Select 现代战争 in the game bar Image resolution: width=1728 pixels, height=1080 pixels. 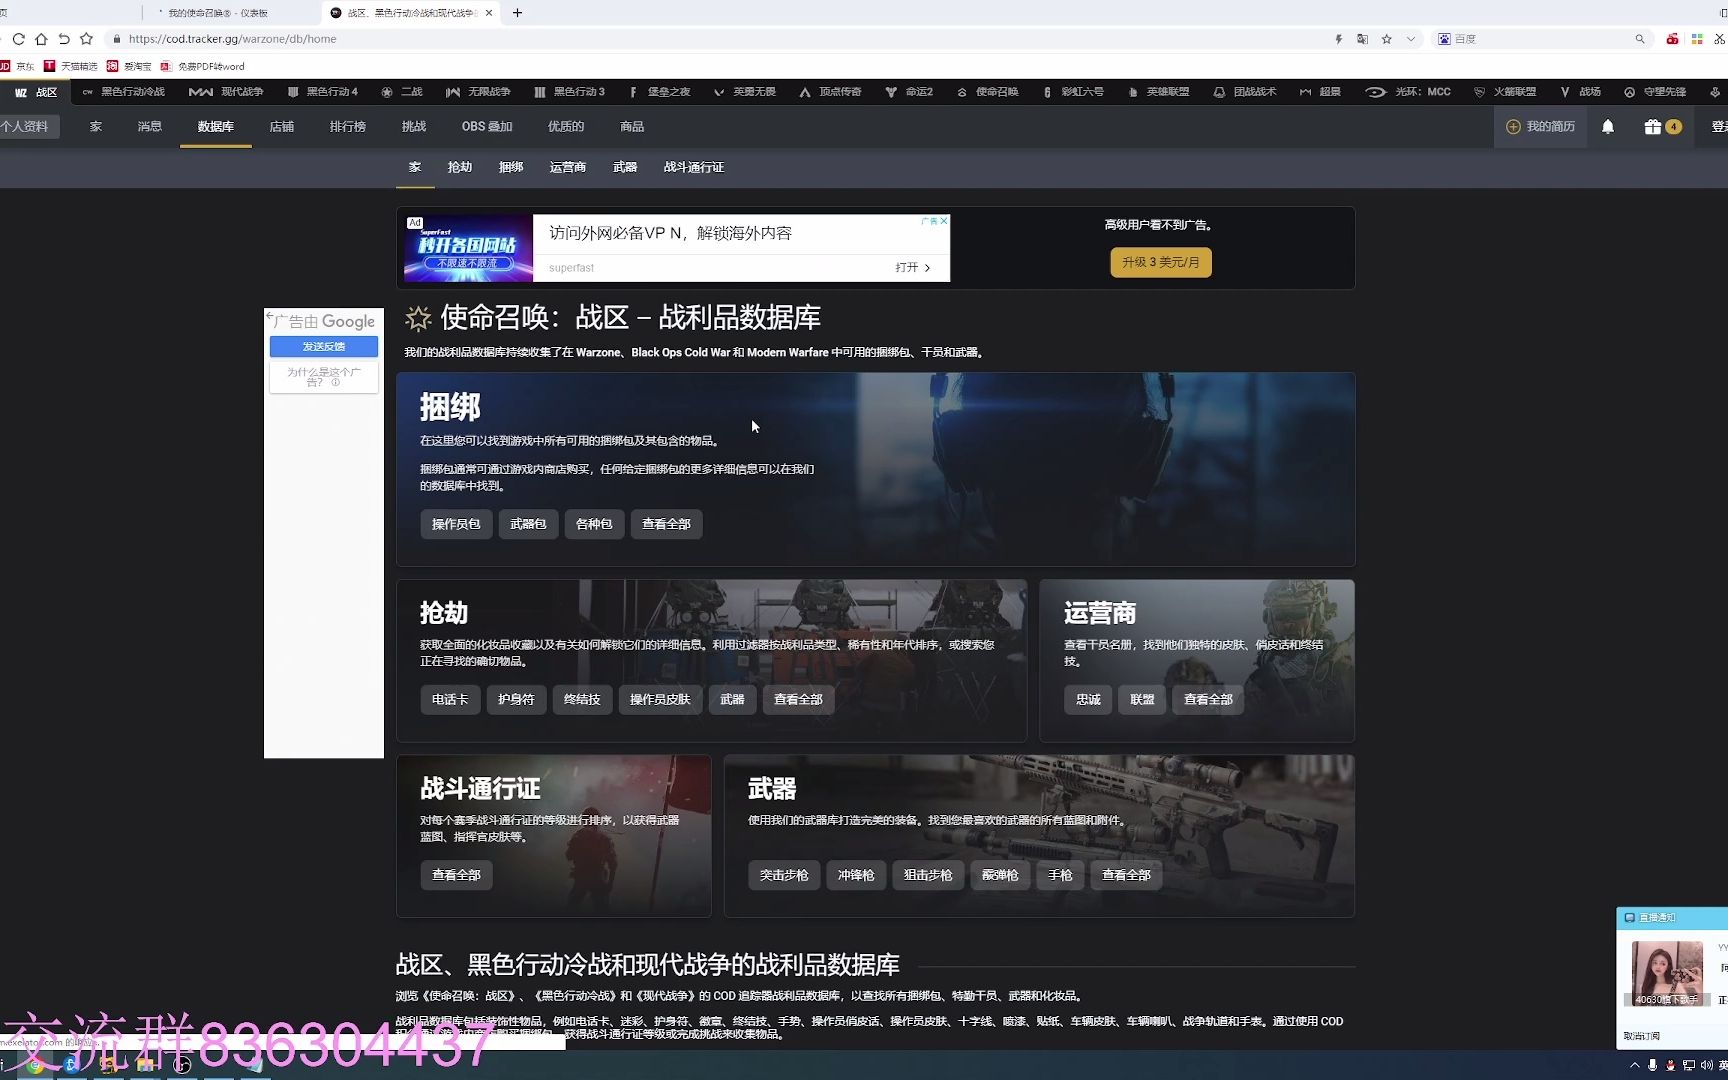pos(227,92)
